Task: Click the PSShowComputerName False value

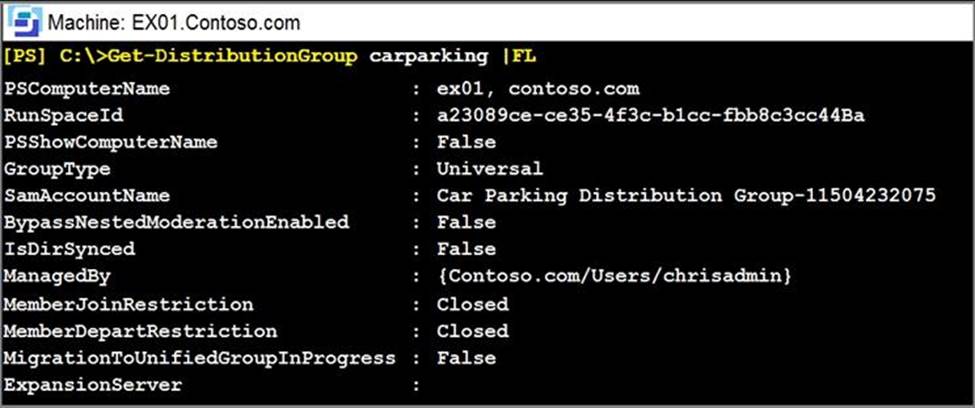Action: (466, 142)
